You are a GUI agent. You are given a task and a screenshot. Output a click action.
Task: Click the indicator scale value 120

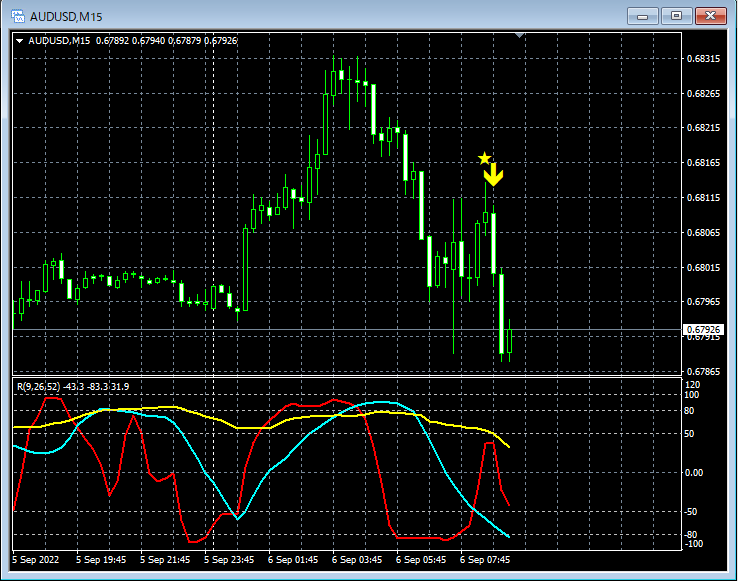[x=692, y=385]
